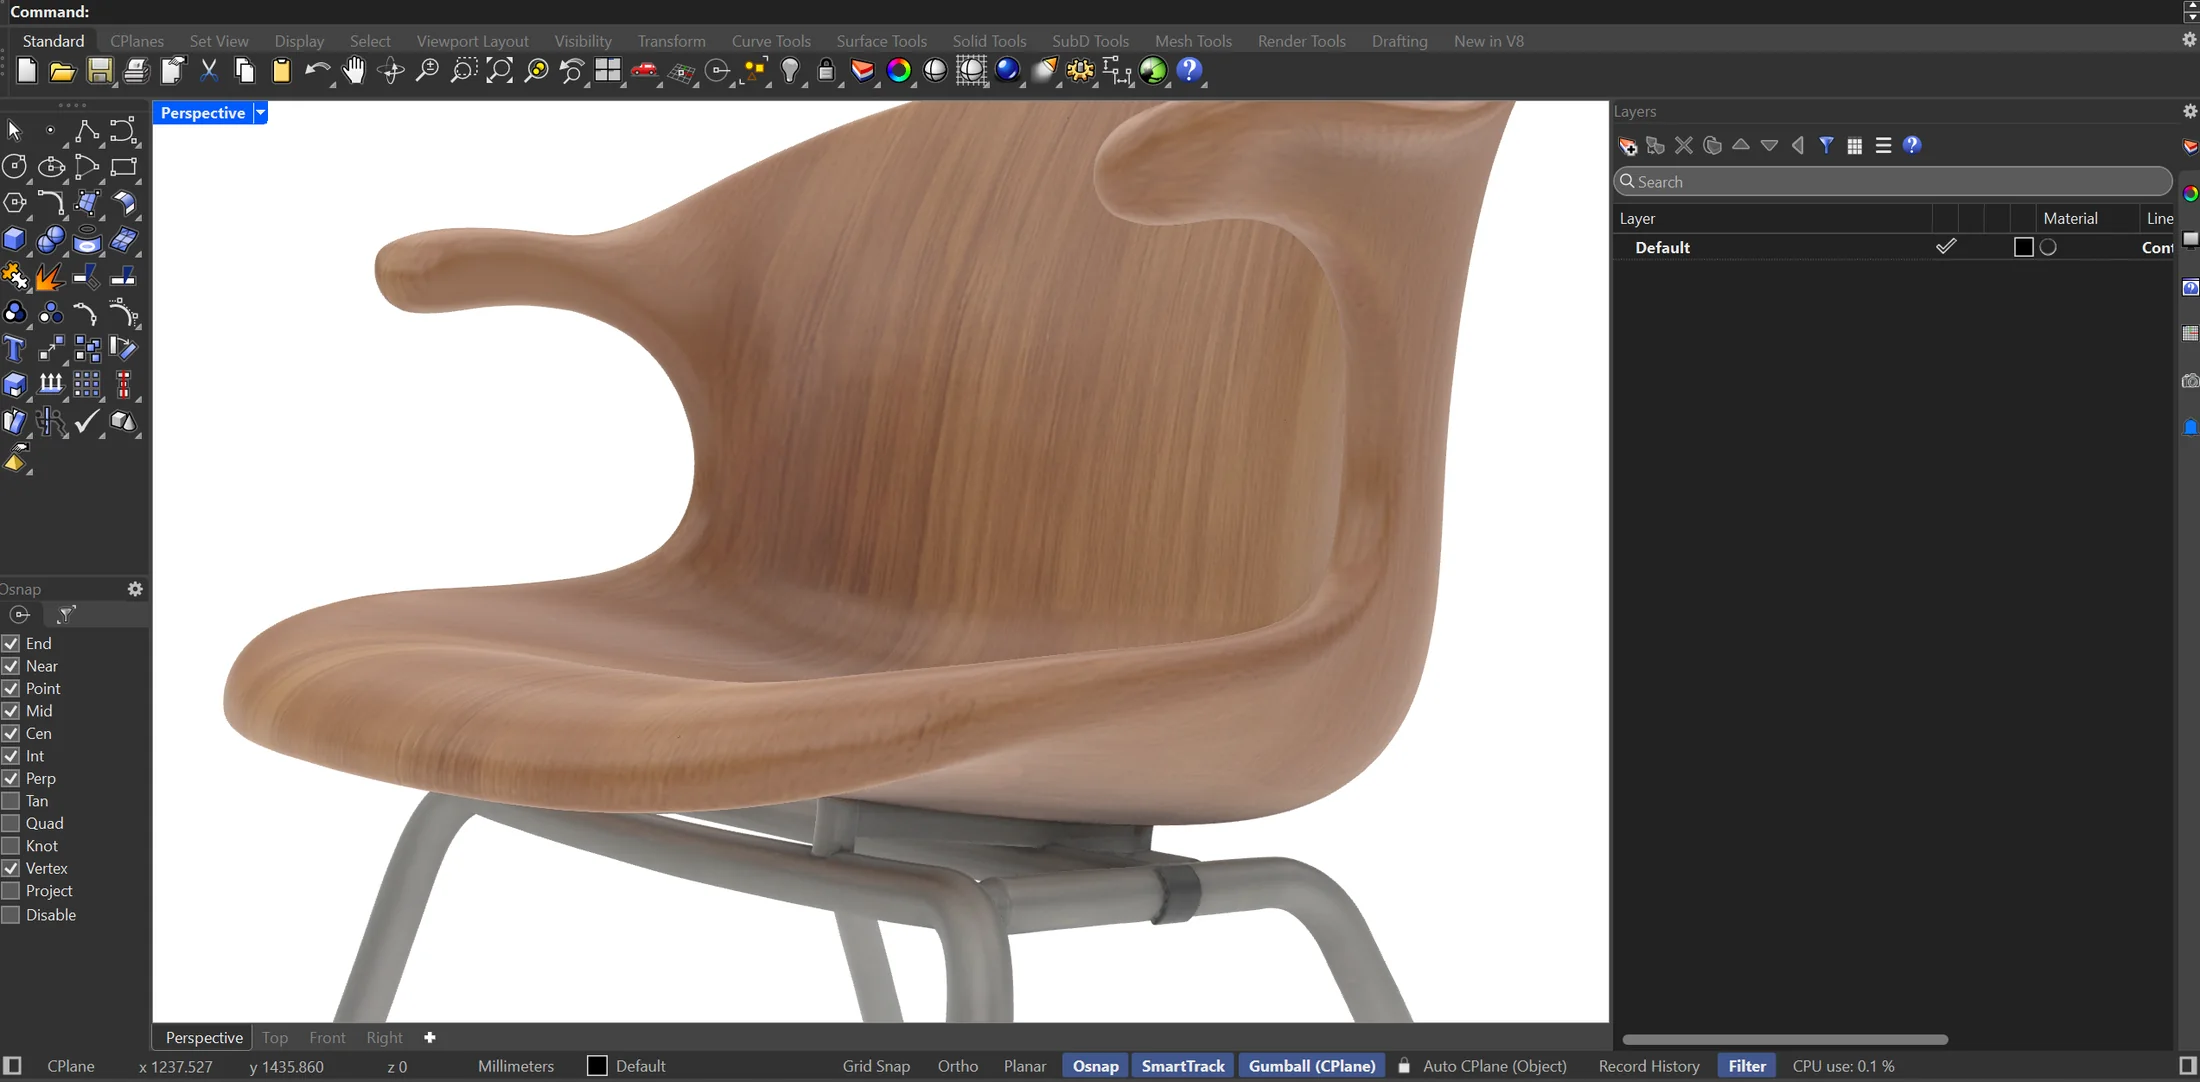
Task: Switch to the Top viewport tab
Action: (x=275, y=1038)
